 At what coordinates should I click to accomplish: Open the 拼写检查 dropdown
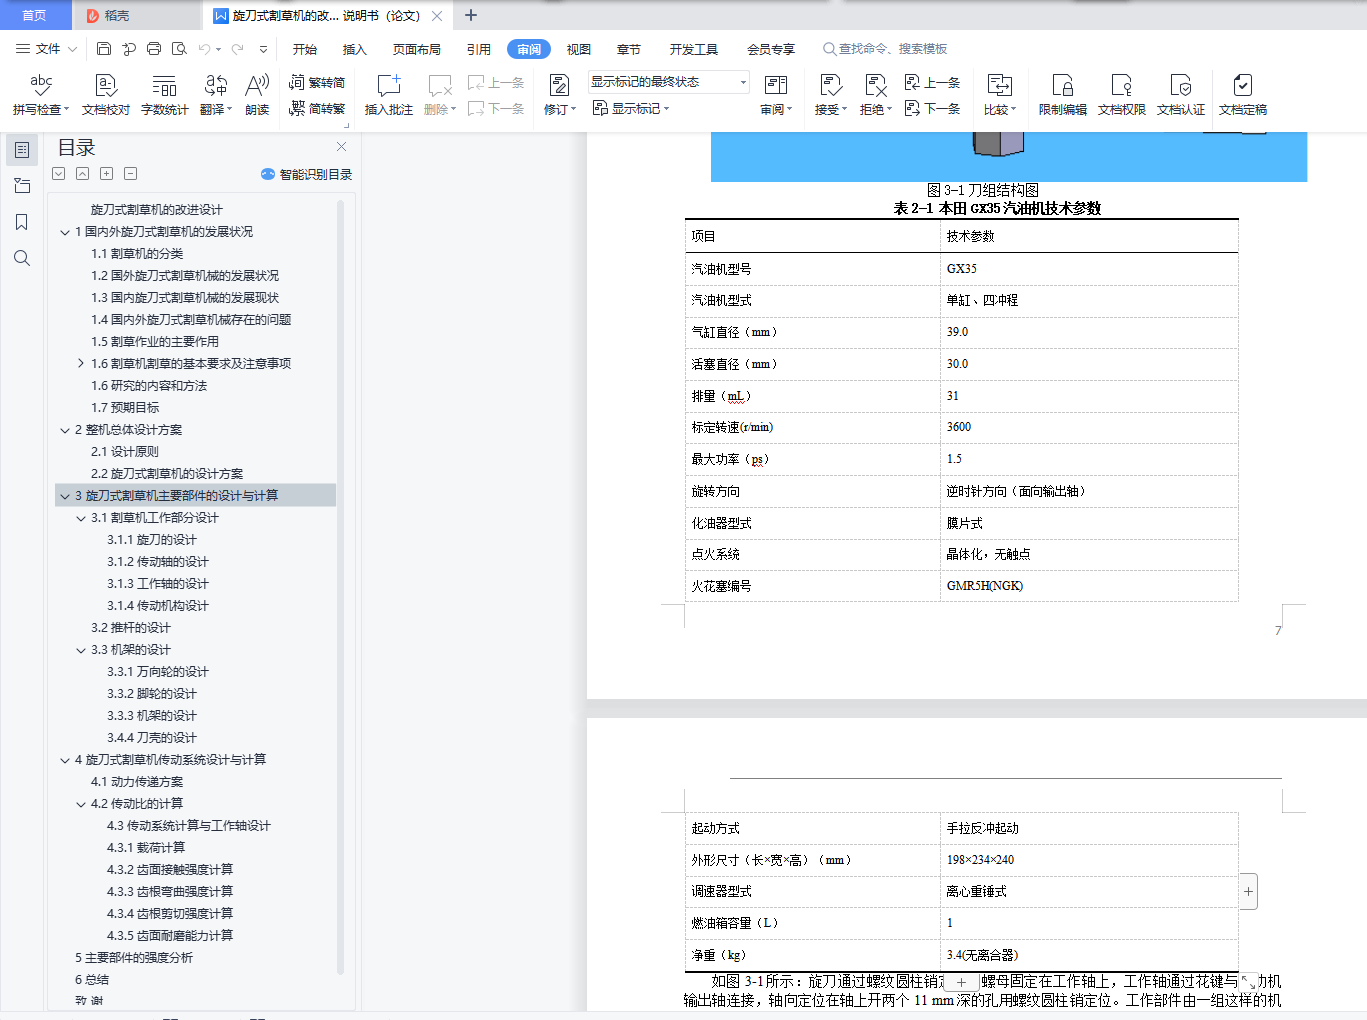41,109
